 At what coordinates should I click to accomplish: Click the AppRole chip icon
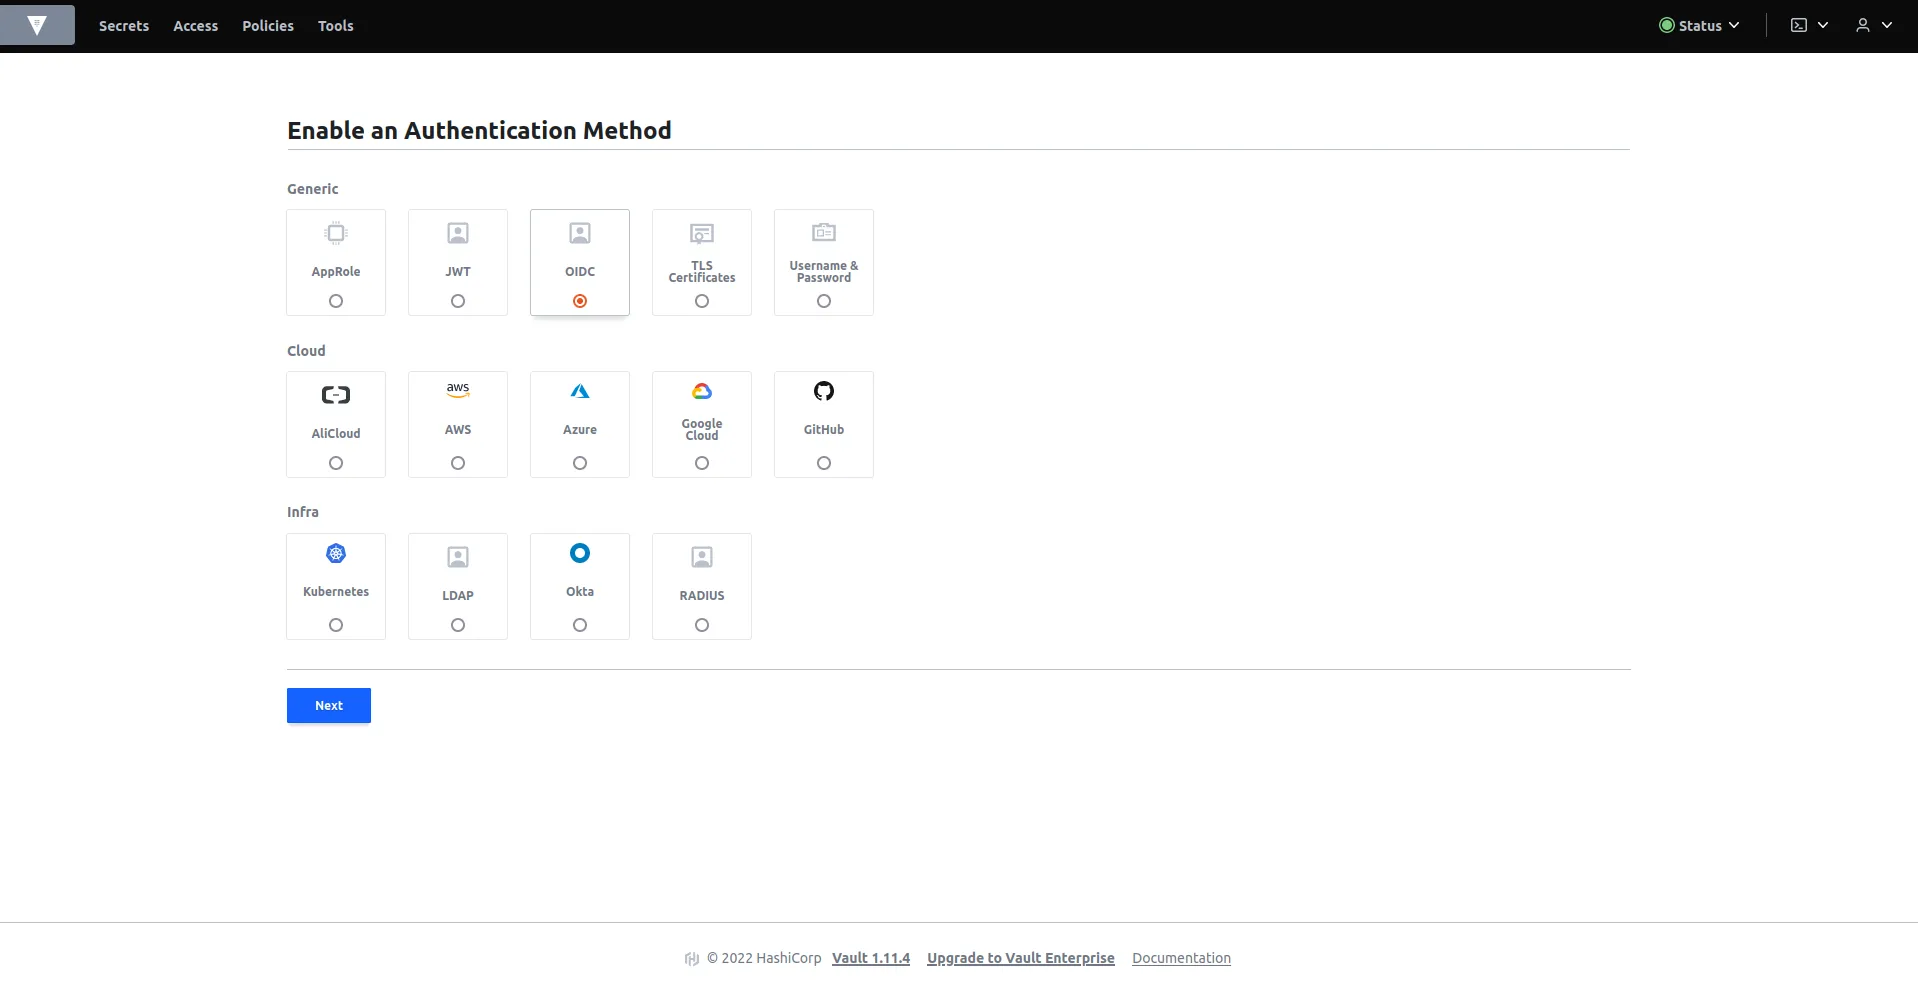click(336, 233)
